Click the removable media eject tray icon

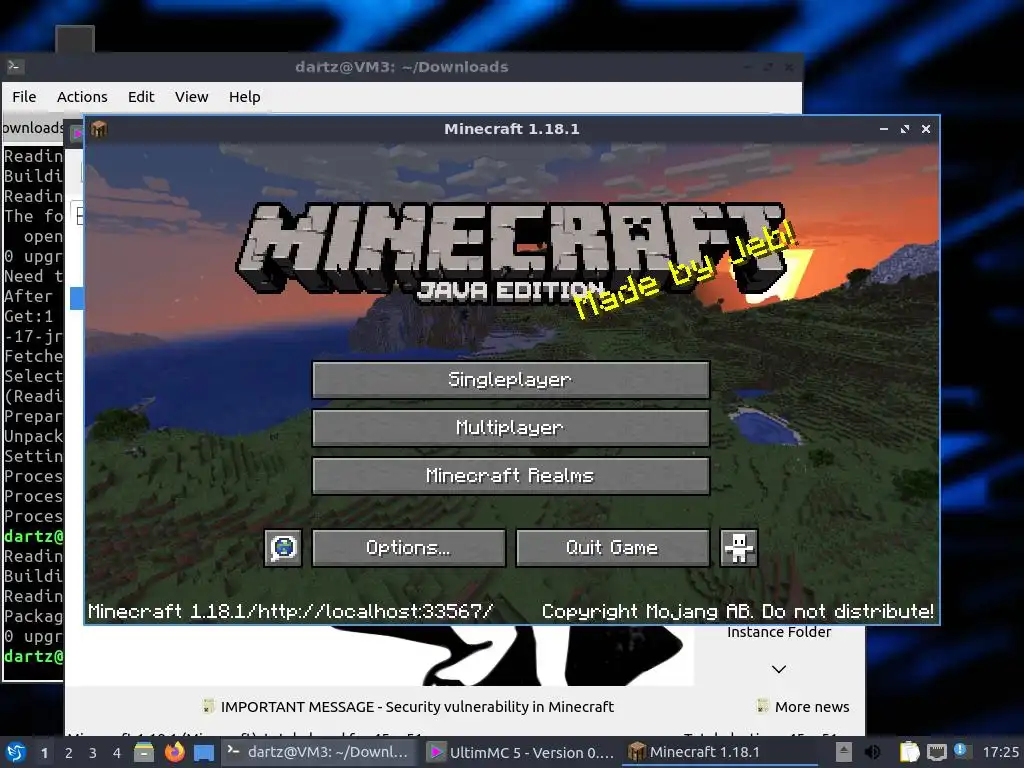pyautogui.click(x=844, y=752)
